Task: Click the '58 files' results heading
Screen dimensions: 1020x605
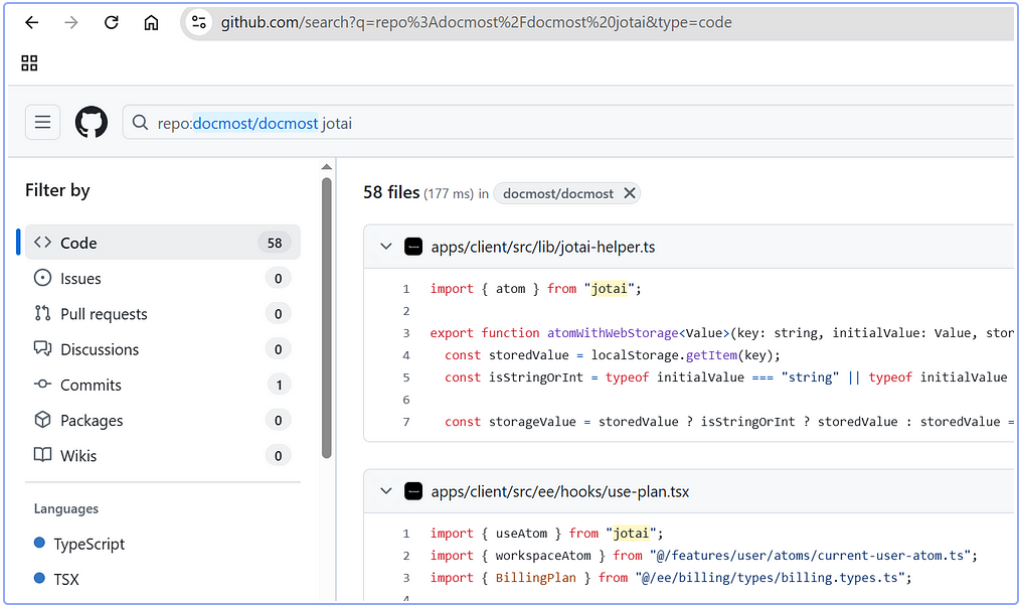Action: tap(391, 193)
